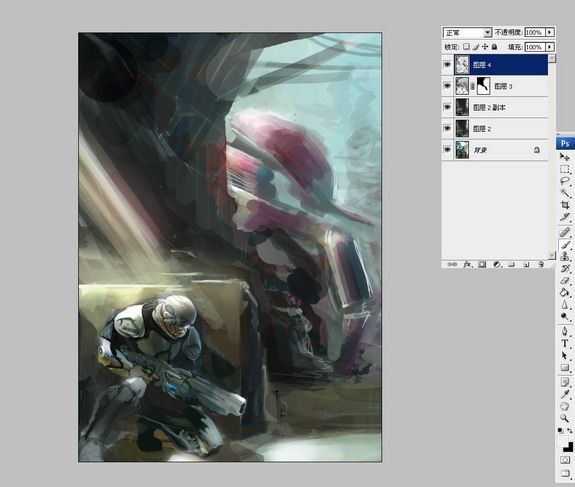This screenshot has height=487, width=575.
Task: Select the Hand tool
Action: point(565,406)
